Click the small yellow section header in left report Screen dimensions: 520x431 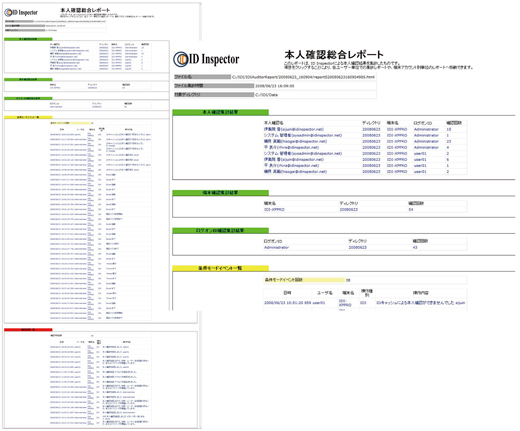click(28, 117)
